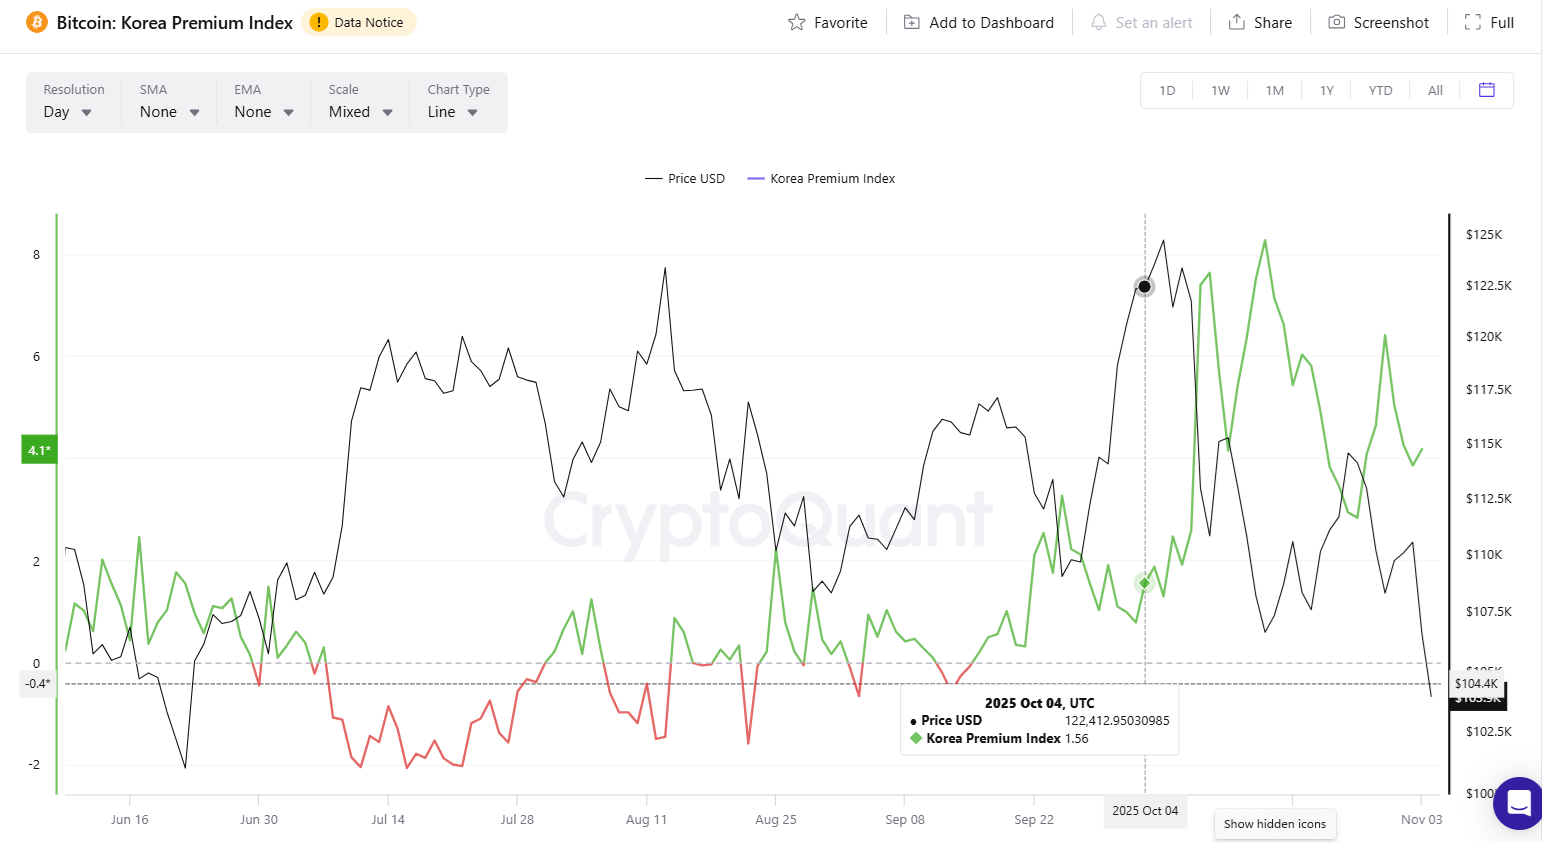Viewport: 1542px width, 842px height.
Task: Enter fullscreen mode via the expand icon
Action: pyautogui.click(x=1473, y=21)
